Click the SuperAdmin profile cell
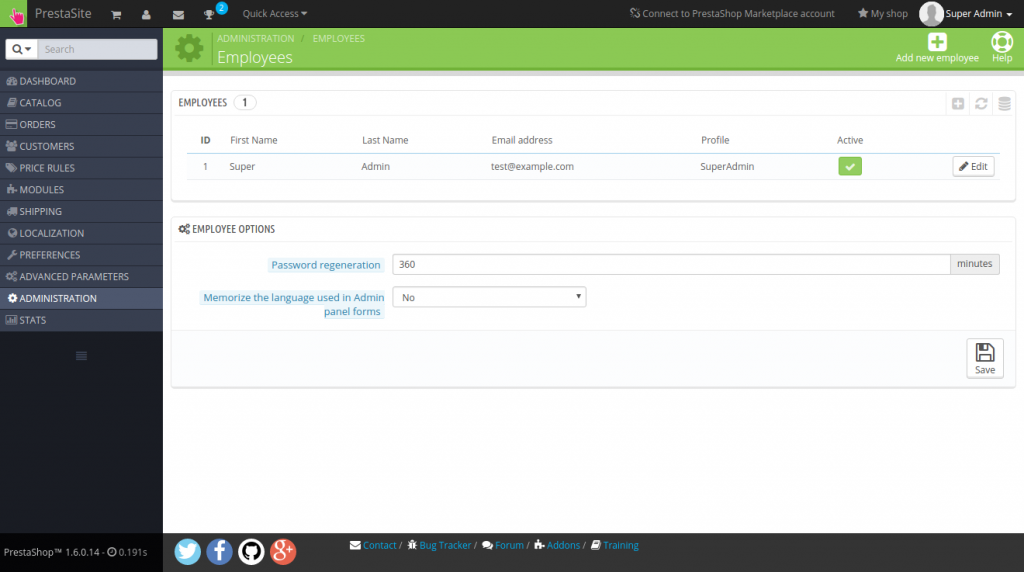 727,167
